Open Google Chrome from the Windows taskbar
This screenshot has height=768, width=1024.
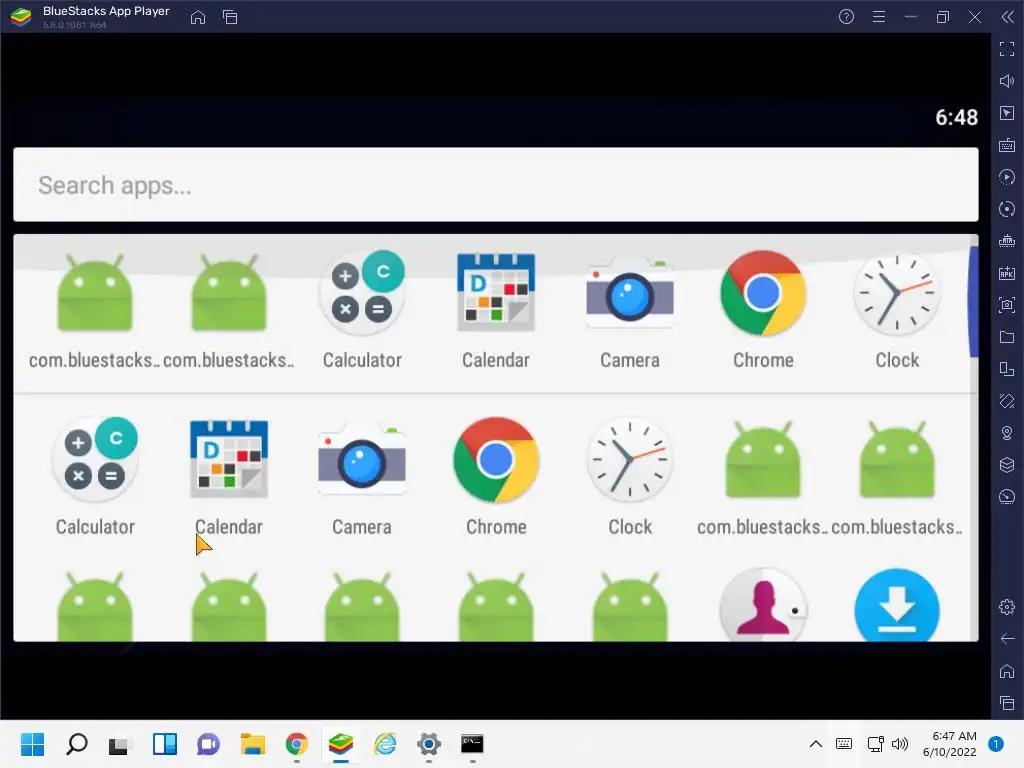pos(296,744)
